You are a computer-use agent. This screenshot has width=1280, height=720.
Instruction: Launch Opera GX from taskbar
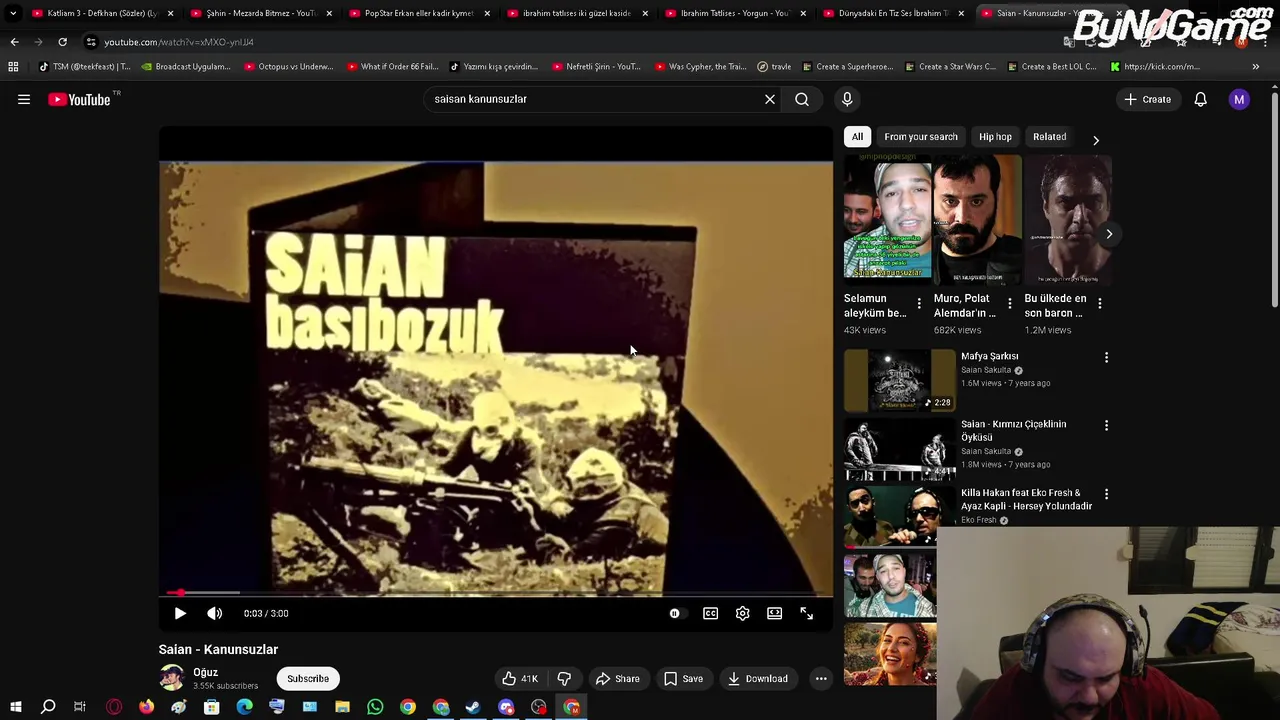(114, 708)
